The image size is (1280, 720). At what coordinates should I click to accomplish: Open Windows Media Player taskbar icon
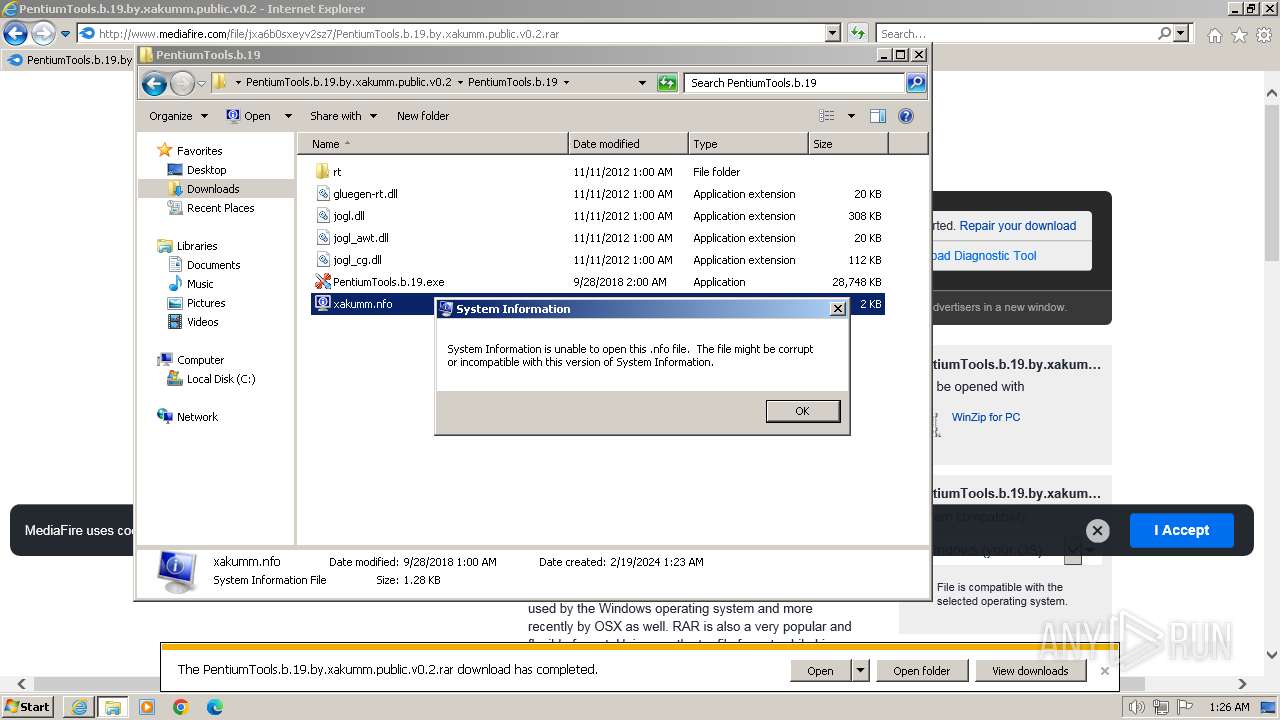[x=147, y=707]
